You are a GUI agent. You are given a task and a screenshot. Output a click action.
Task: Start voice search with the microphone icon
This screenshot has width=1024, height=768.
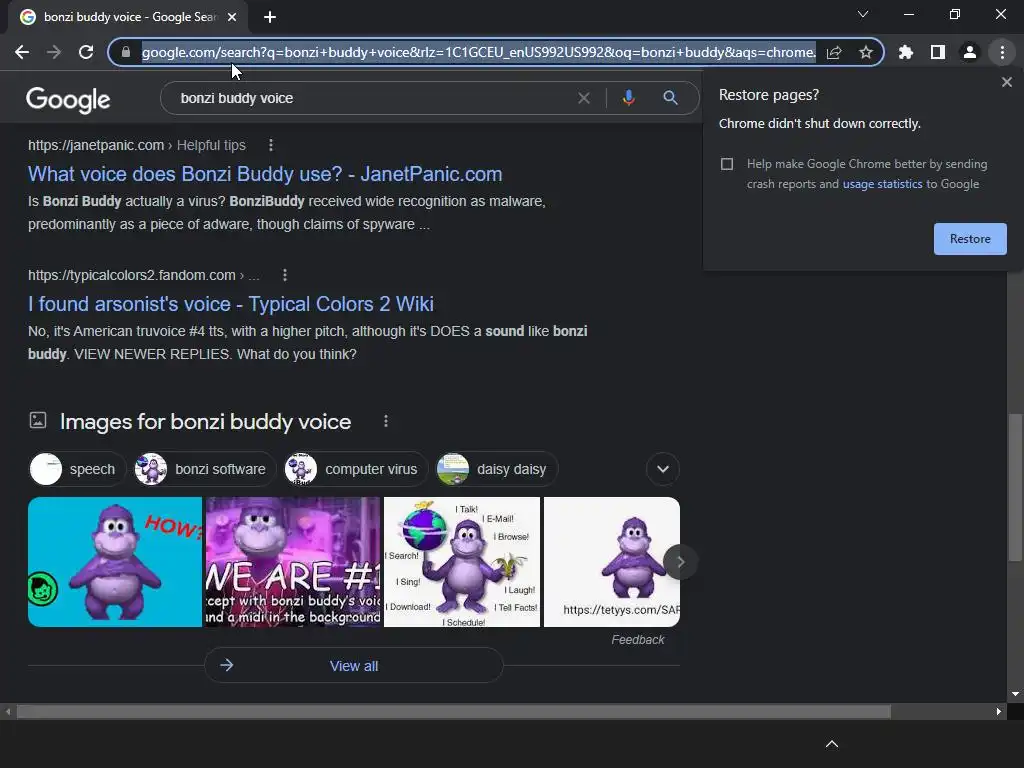point(628,98)
